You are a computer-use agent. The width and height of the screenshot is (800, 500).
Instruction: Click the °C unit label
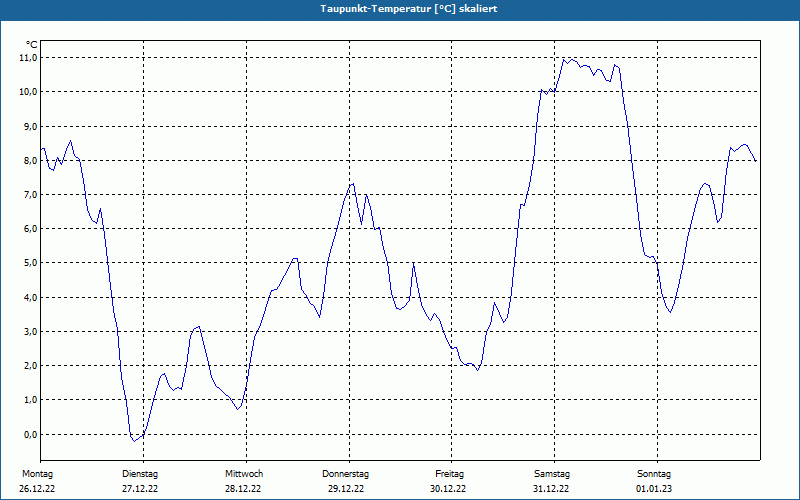point(32,45)
